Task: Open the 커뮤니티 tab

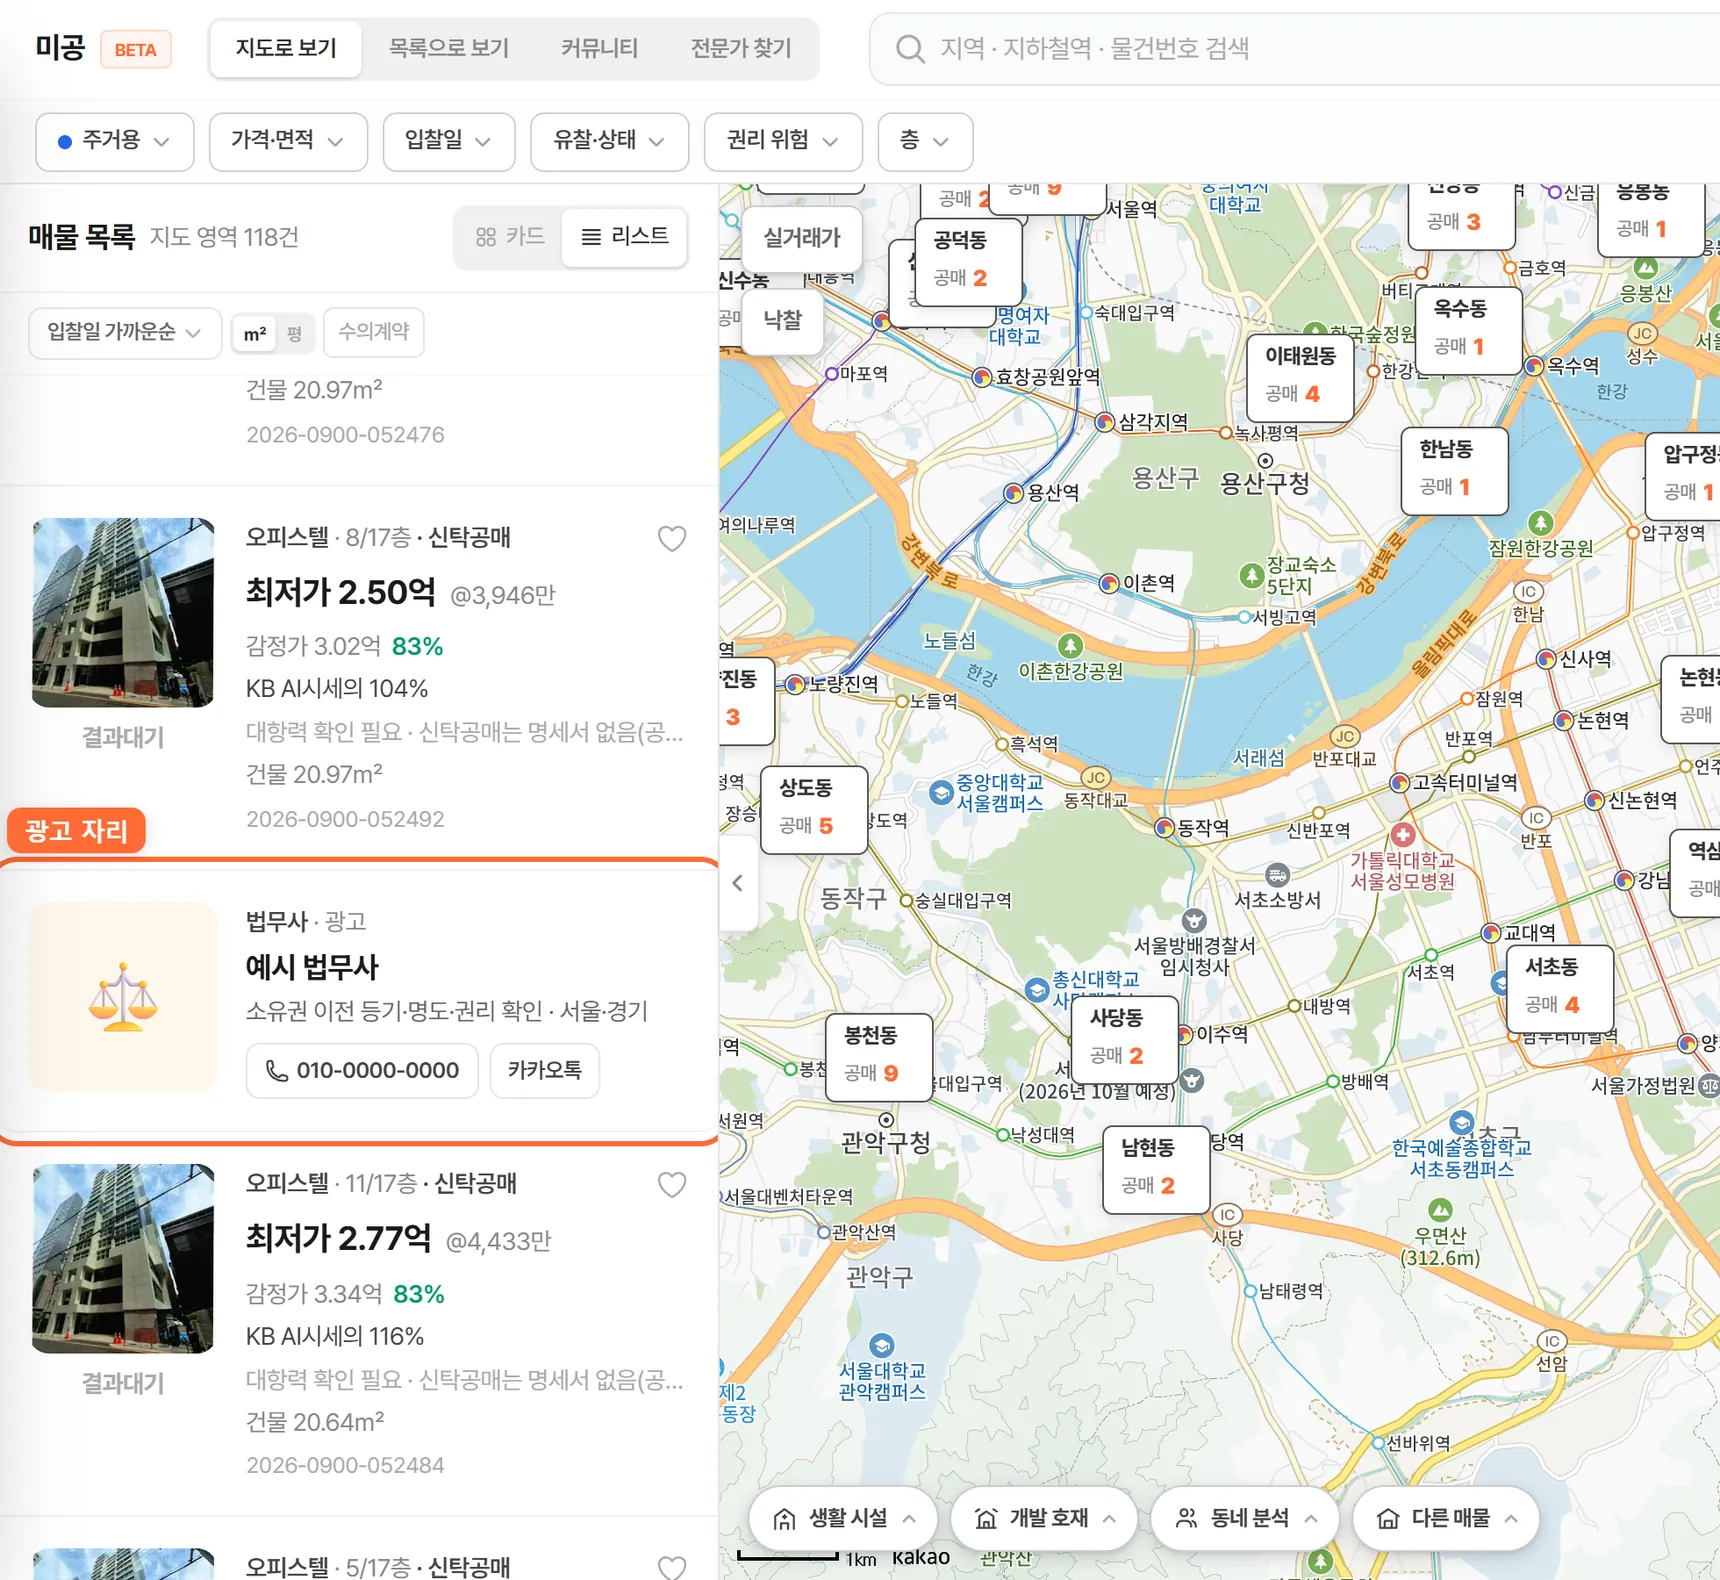Action: point(599,48)
